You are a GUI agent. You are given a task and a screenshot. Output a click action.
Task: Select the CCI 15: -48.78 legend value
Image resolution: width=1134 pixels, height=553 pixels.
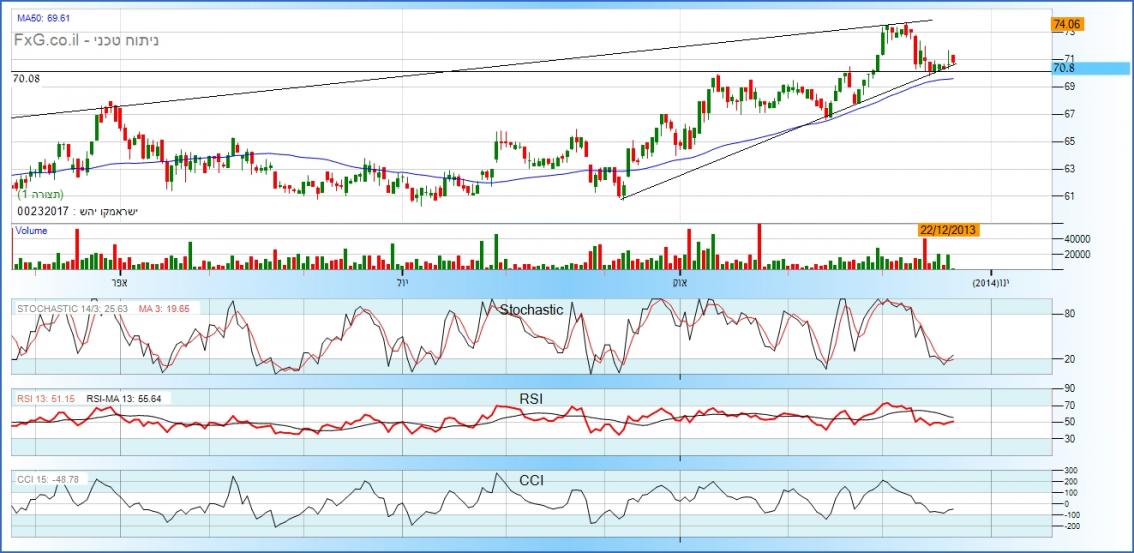click(47, 480)
